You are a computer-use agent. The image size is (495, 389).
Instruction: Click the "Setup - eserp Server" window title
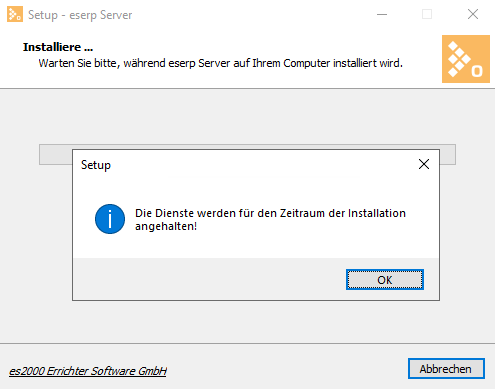point(80,15)
